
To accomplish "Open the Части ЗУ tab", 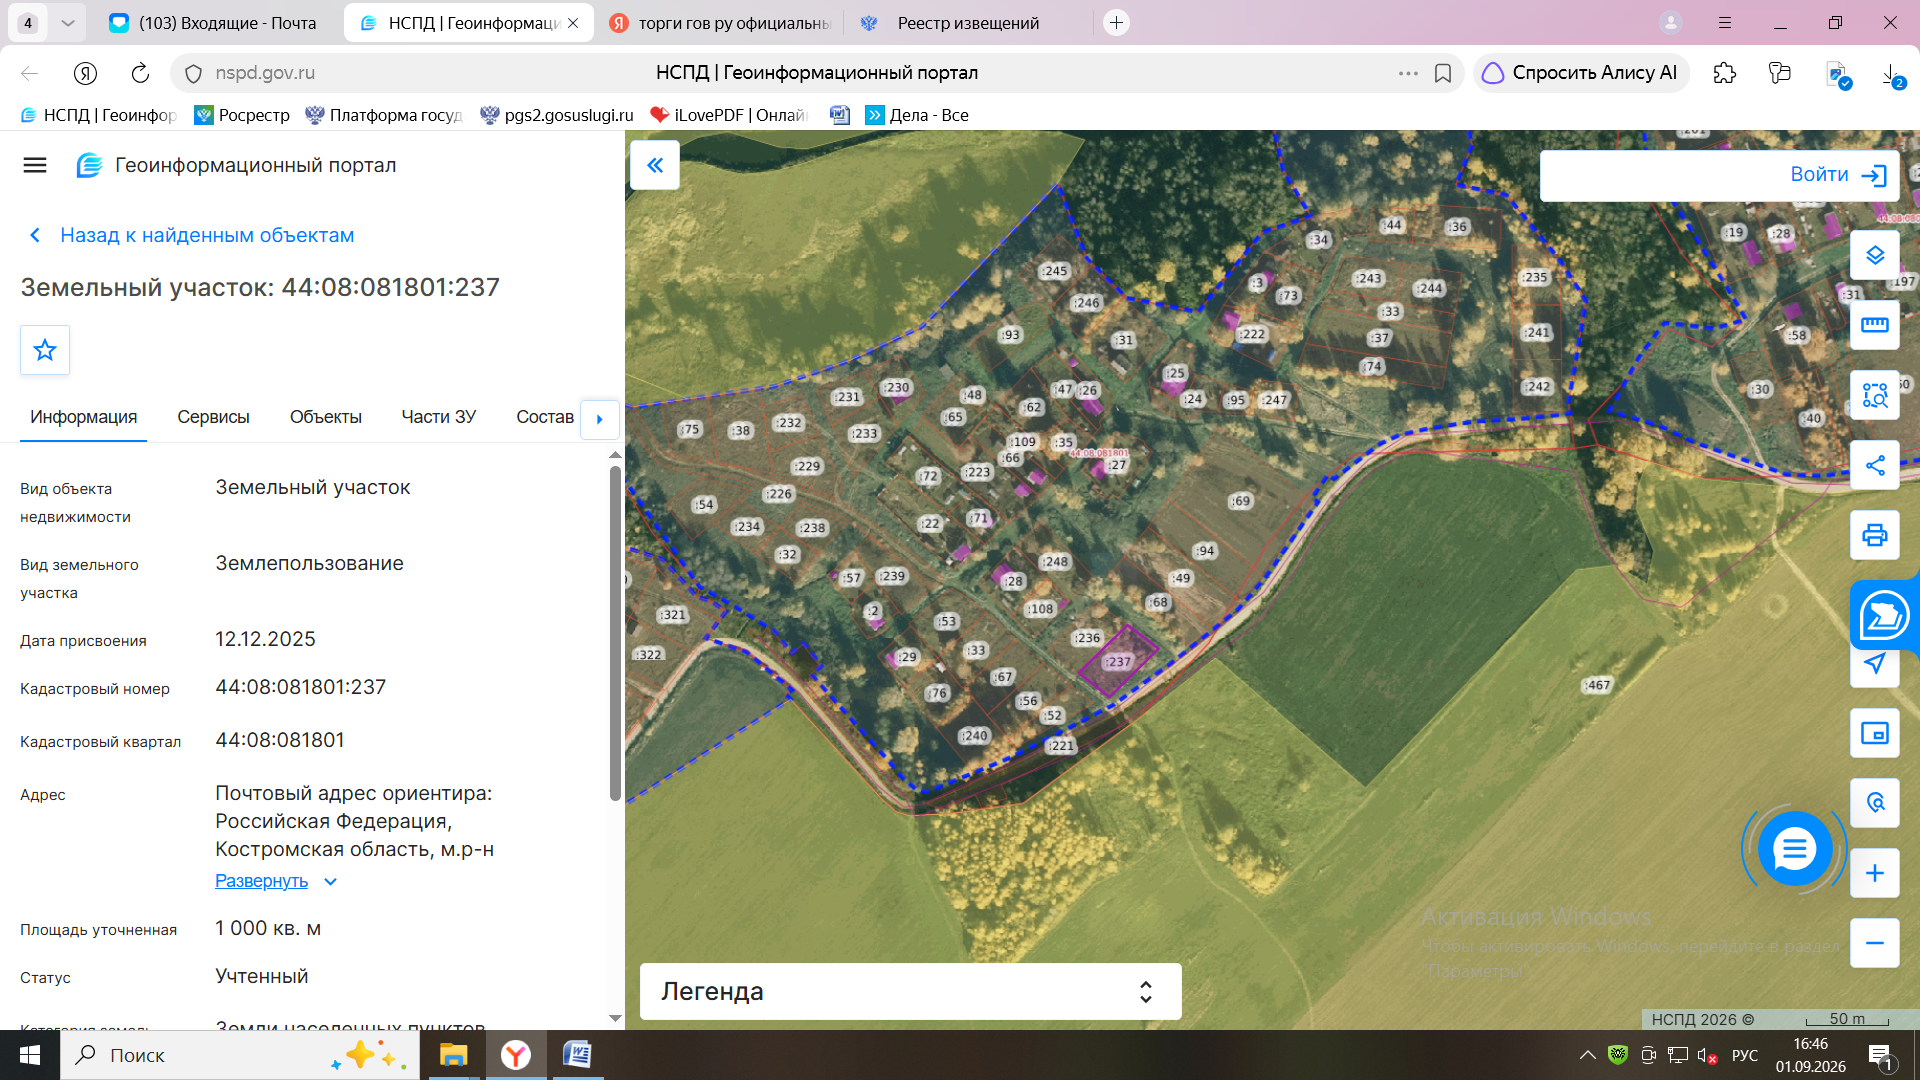I will pyautogui.click(x=438, y=417).
